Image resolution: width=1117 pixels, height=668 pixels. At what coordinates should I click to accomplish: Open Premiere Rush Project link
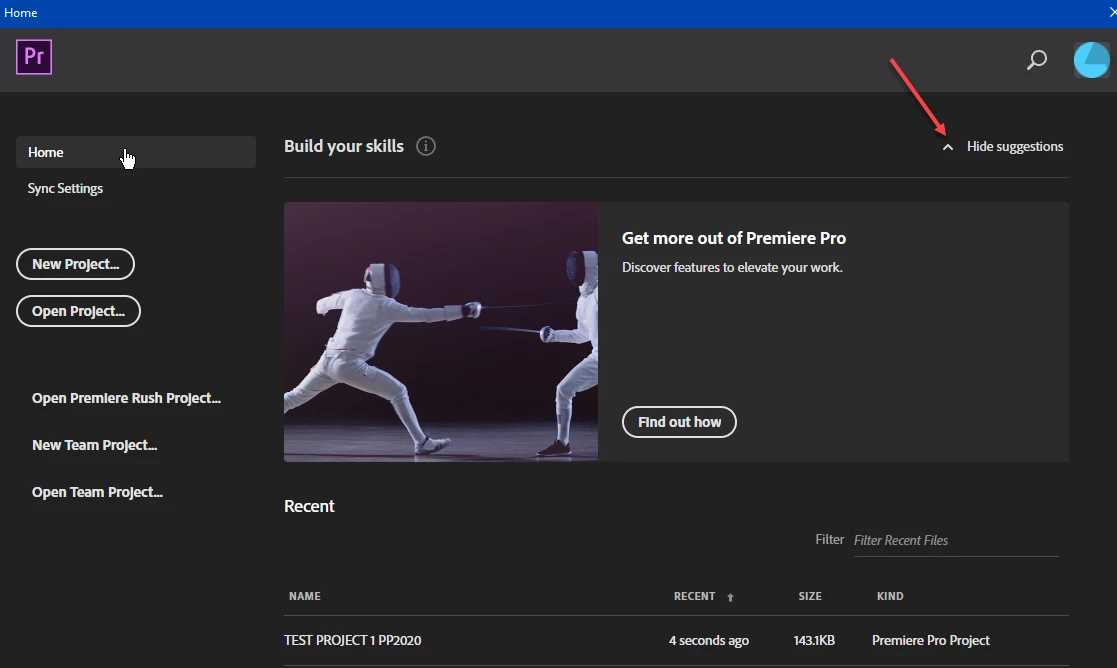click(126, 398)
